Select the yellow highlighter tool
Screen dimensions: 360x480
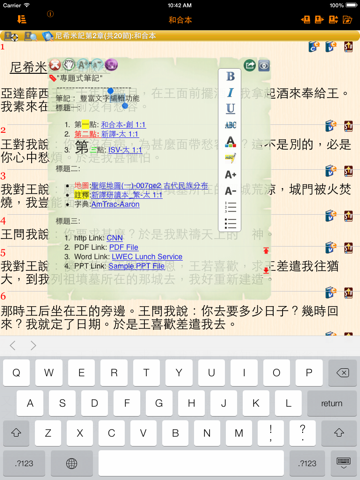pyautogui.click(x=230, y=158)
